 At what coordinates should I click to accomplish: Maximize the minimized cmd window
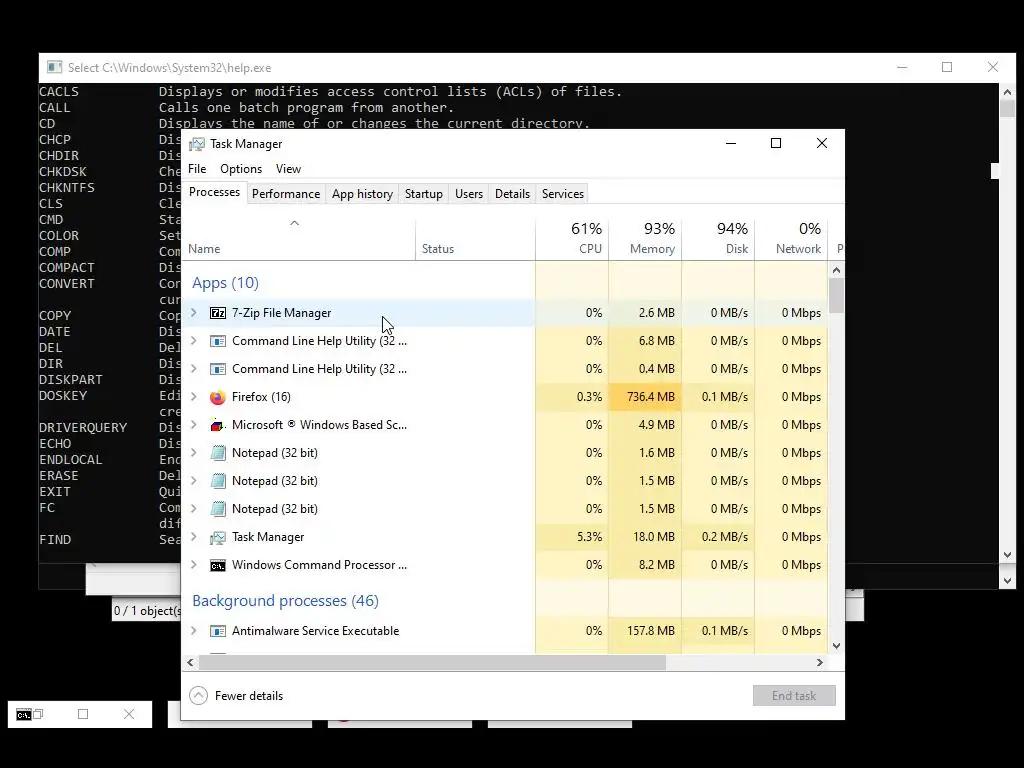(x=83, y=714)
